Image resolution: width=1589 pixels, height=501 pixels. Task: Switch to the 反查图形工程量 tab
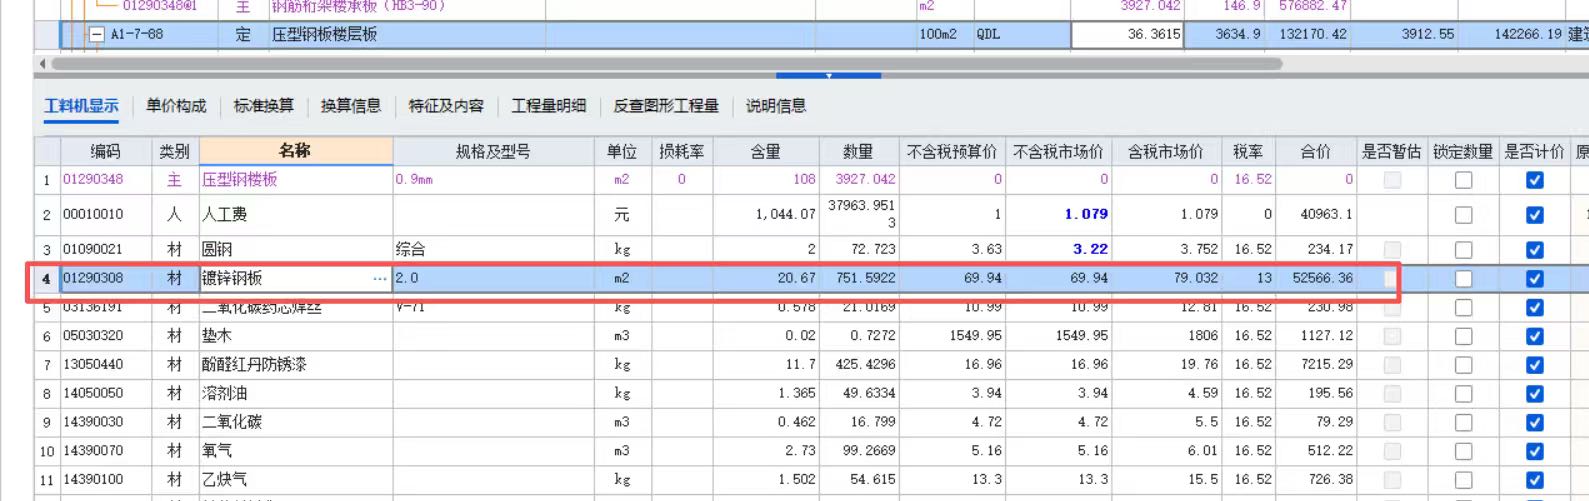666,106
